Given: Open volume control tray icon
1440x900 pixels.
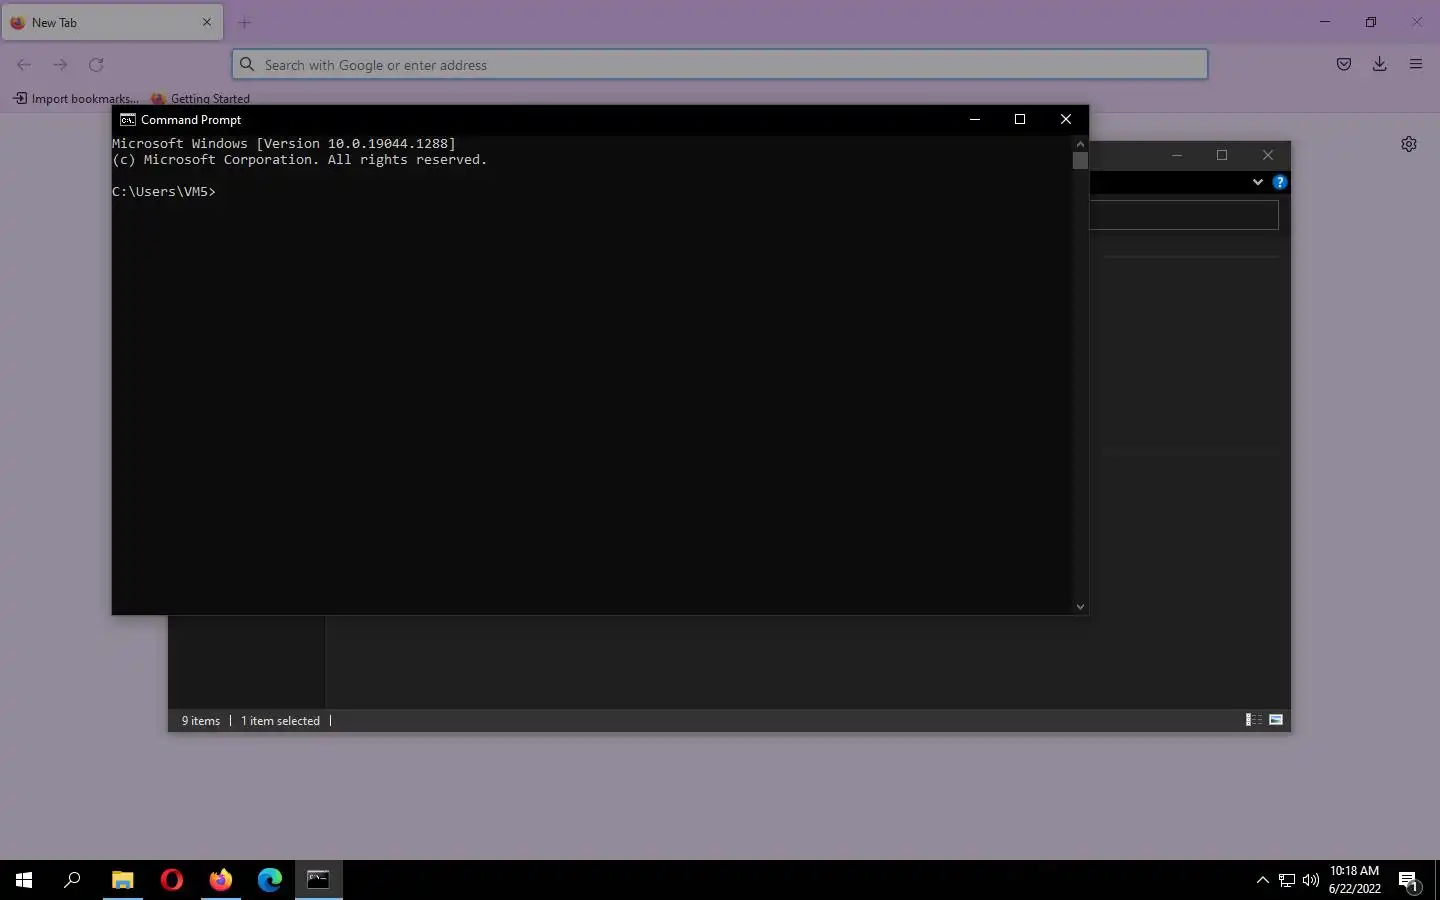Looking at the screenshot, I should (x=1311, y=881).
